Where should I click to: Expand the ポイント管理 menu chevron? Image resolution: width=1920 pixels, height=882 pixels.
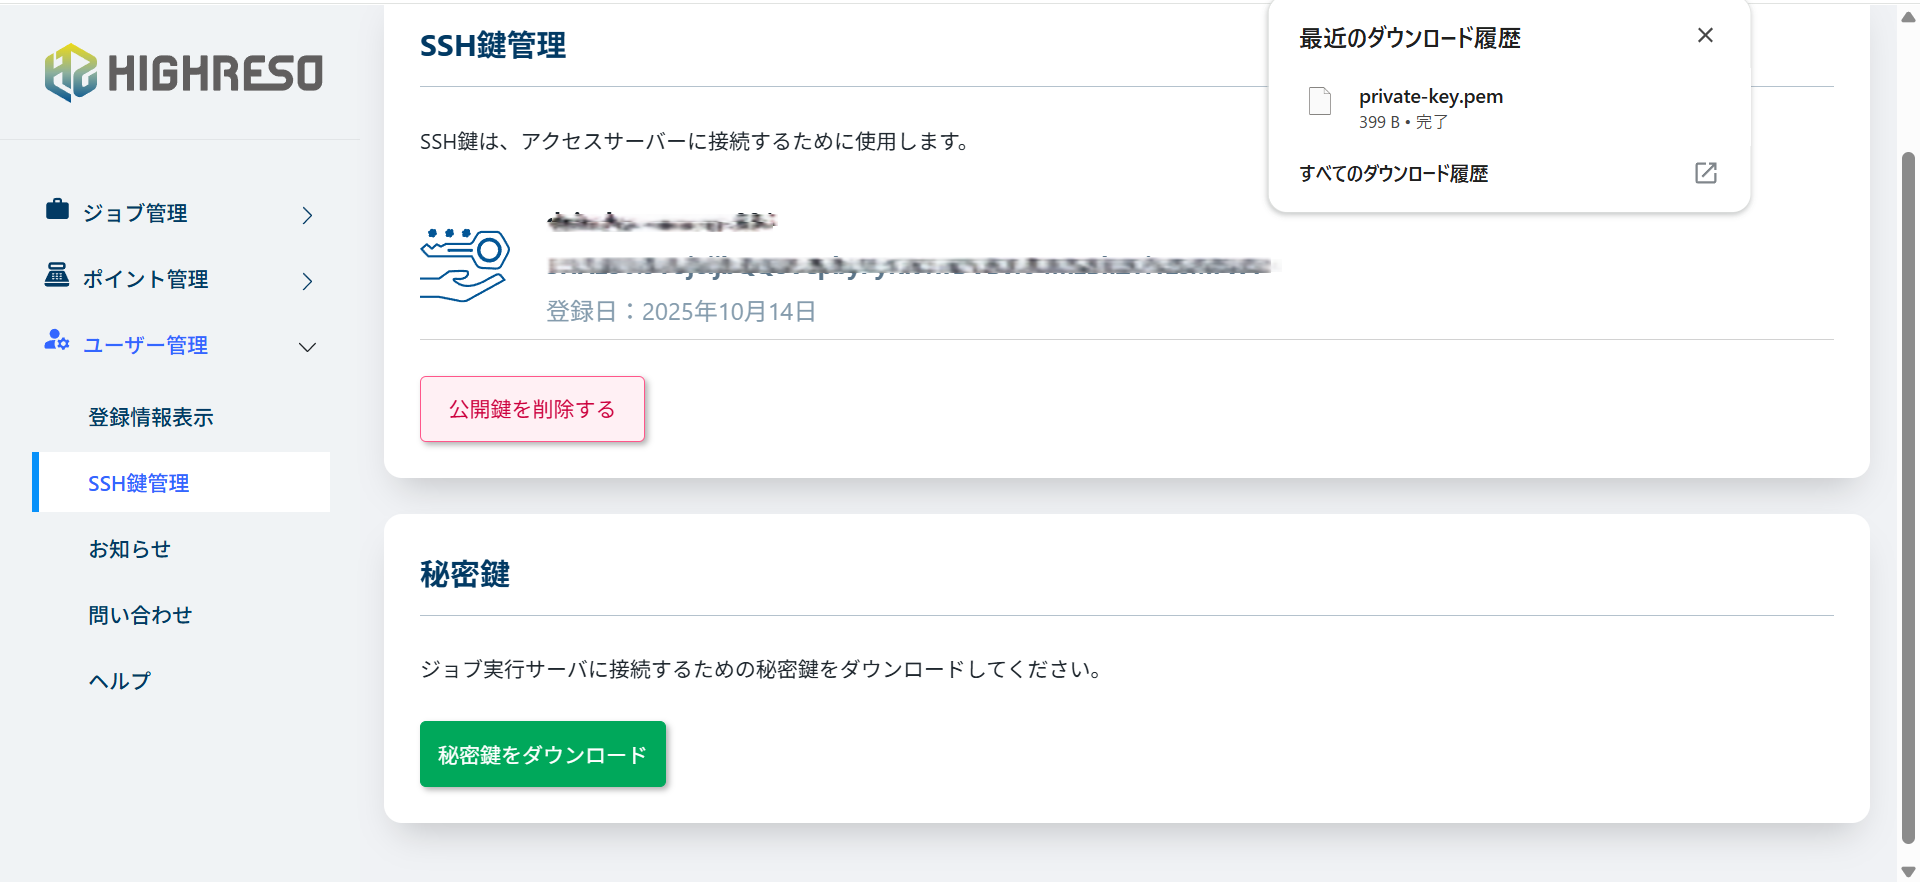pyautogui.click(x=307, y=281)
